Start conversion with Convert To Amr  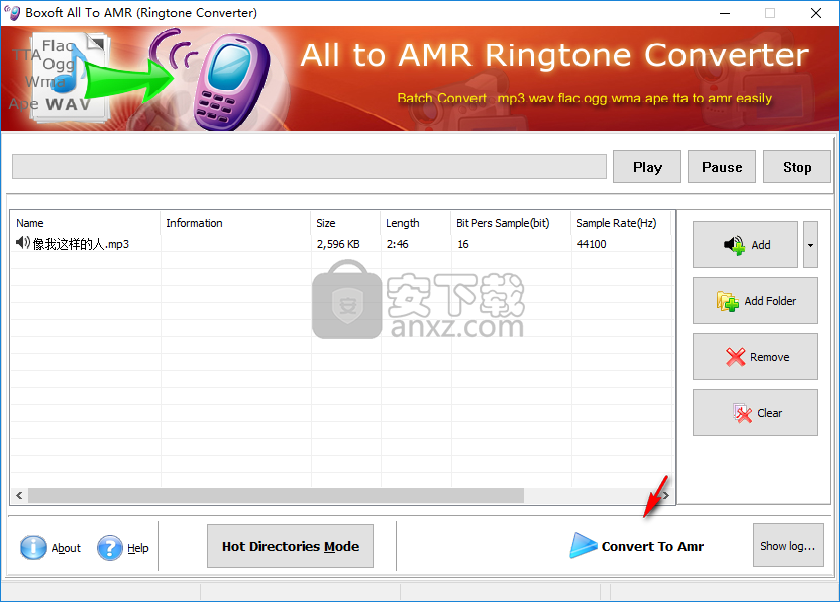point(637,546)
